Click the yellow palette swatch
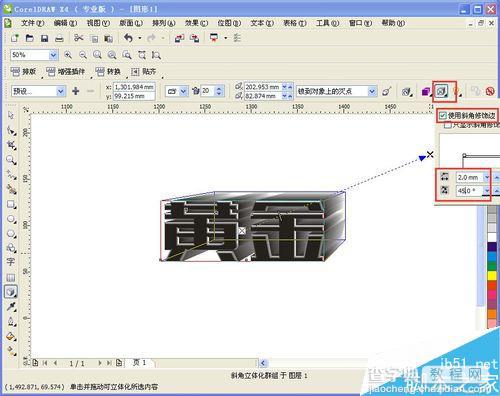The width and height of the screenshot is (500, 396). pos(492,276)
